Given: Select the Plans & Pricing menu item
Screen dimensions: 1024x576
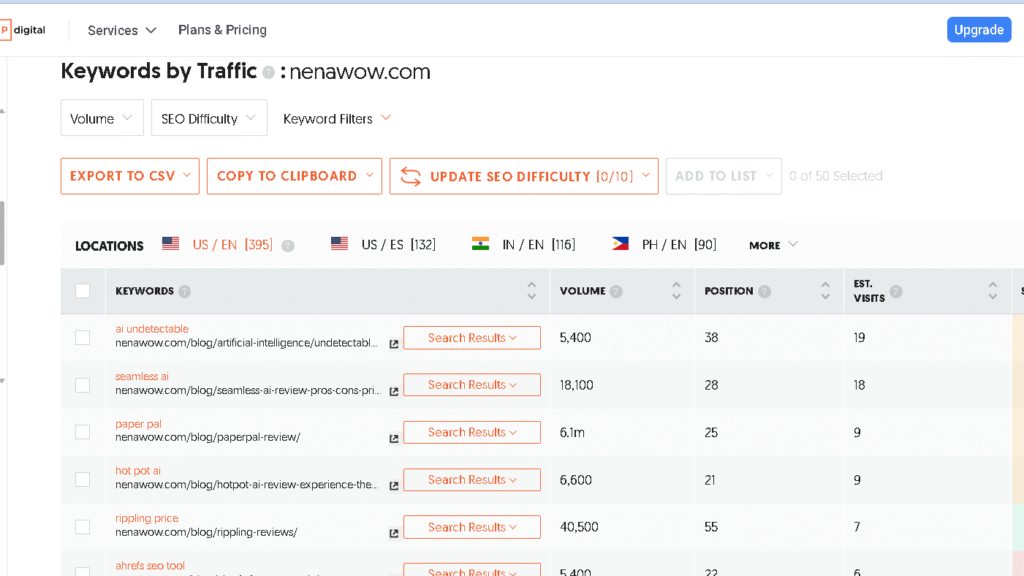Looking at the screenshot, I should pos(222,30).
